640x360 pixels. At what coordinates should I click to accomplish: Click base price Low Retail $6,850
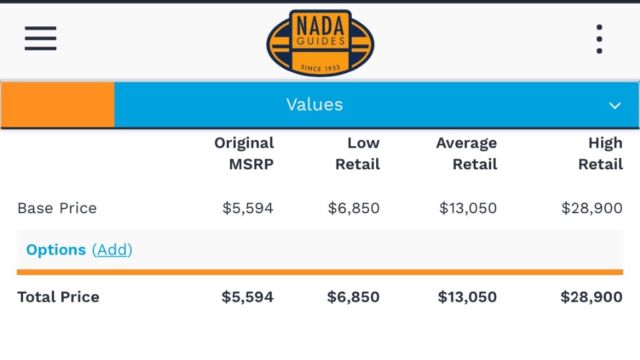tap(354, 208)
